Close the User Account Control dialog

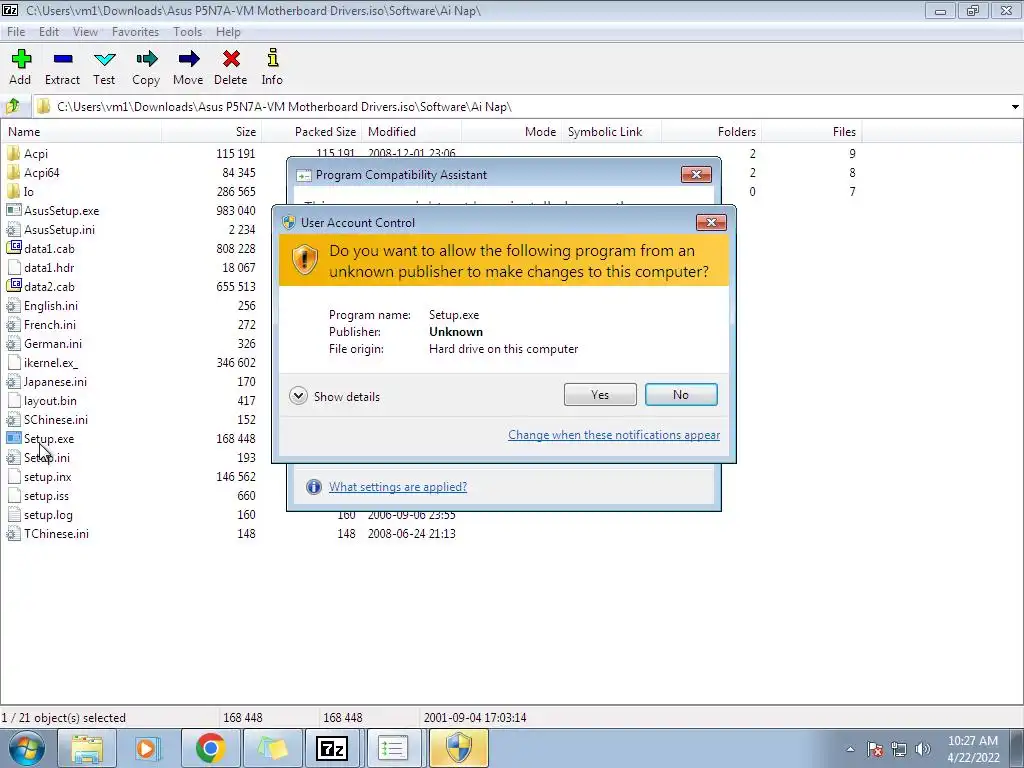pyautogui.click(x=711, y=223)
